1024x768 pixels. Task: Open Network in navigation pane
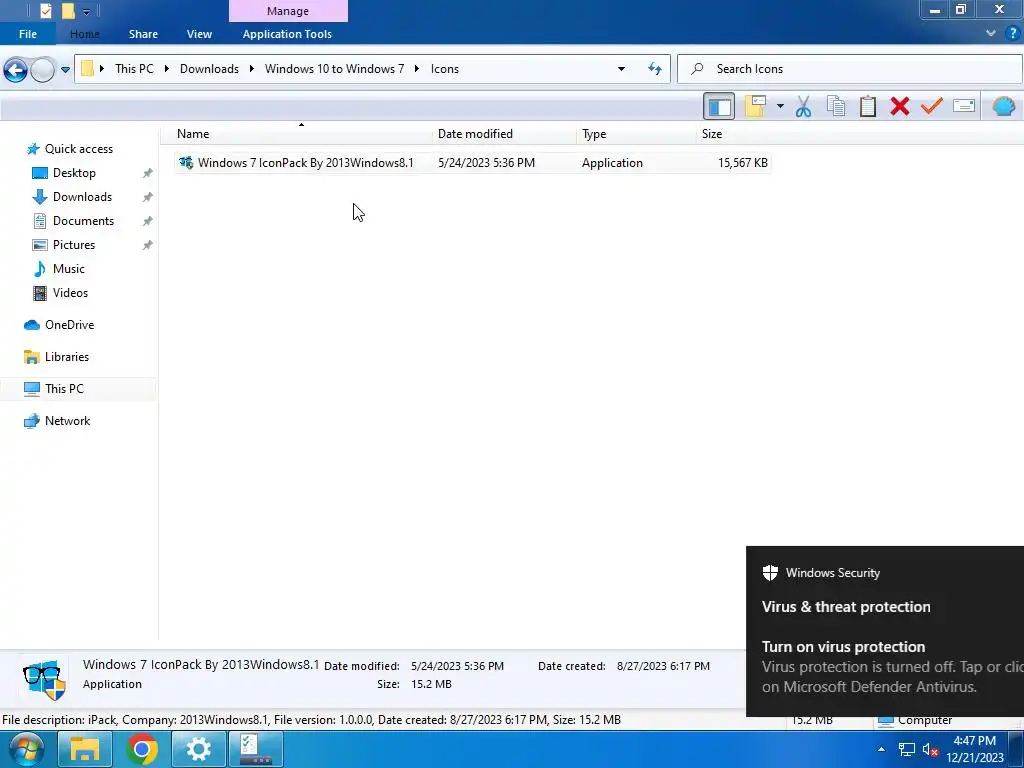coord(67,421)
